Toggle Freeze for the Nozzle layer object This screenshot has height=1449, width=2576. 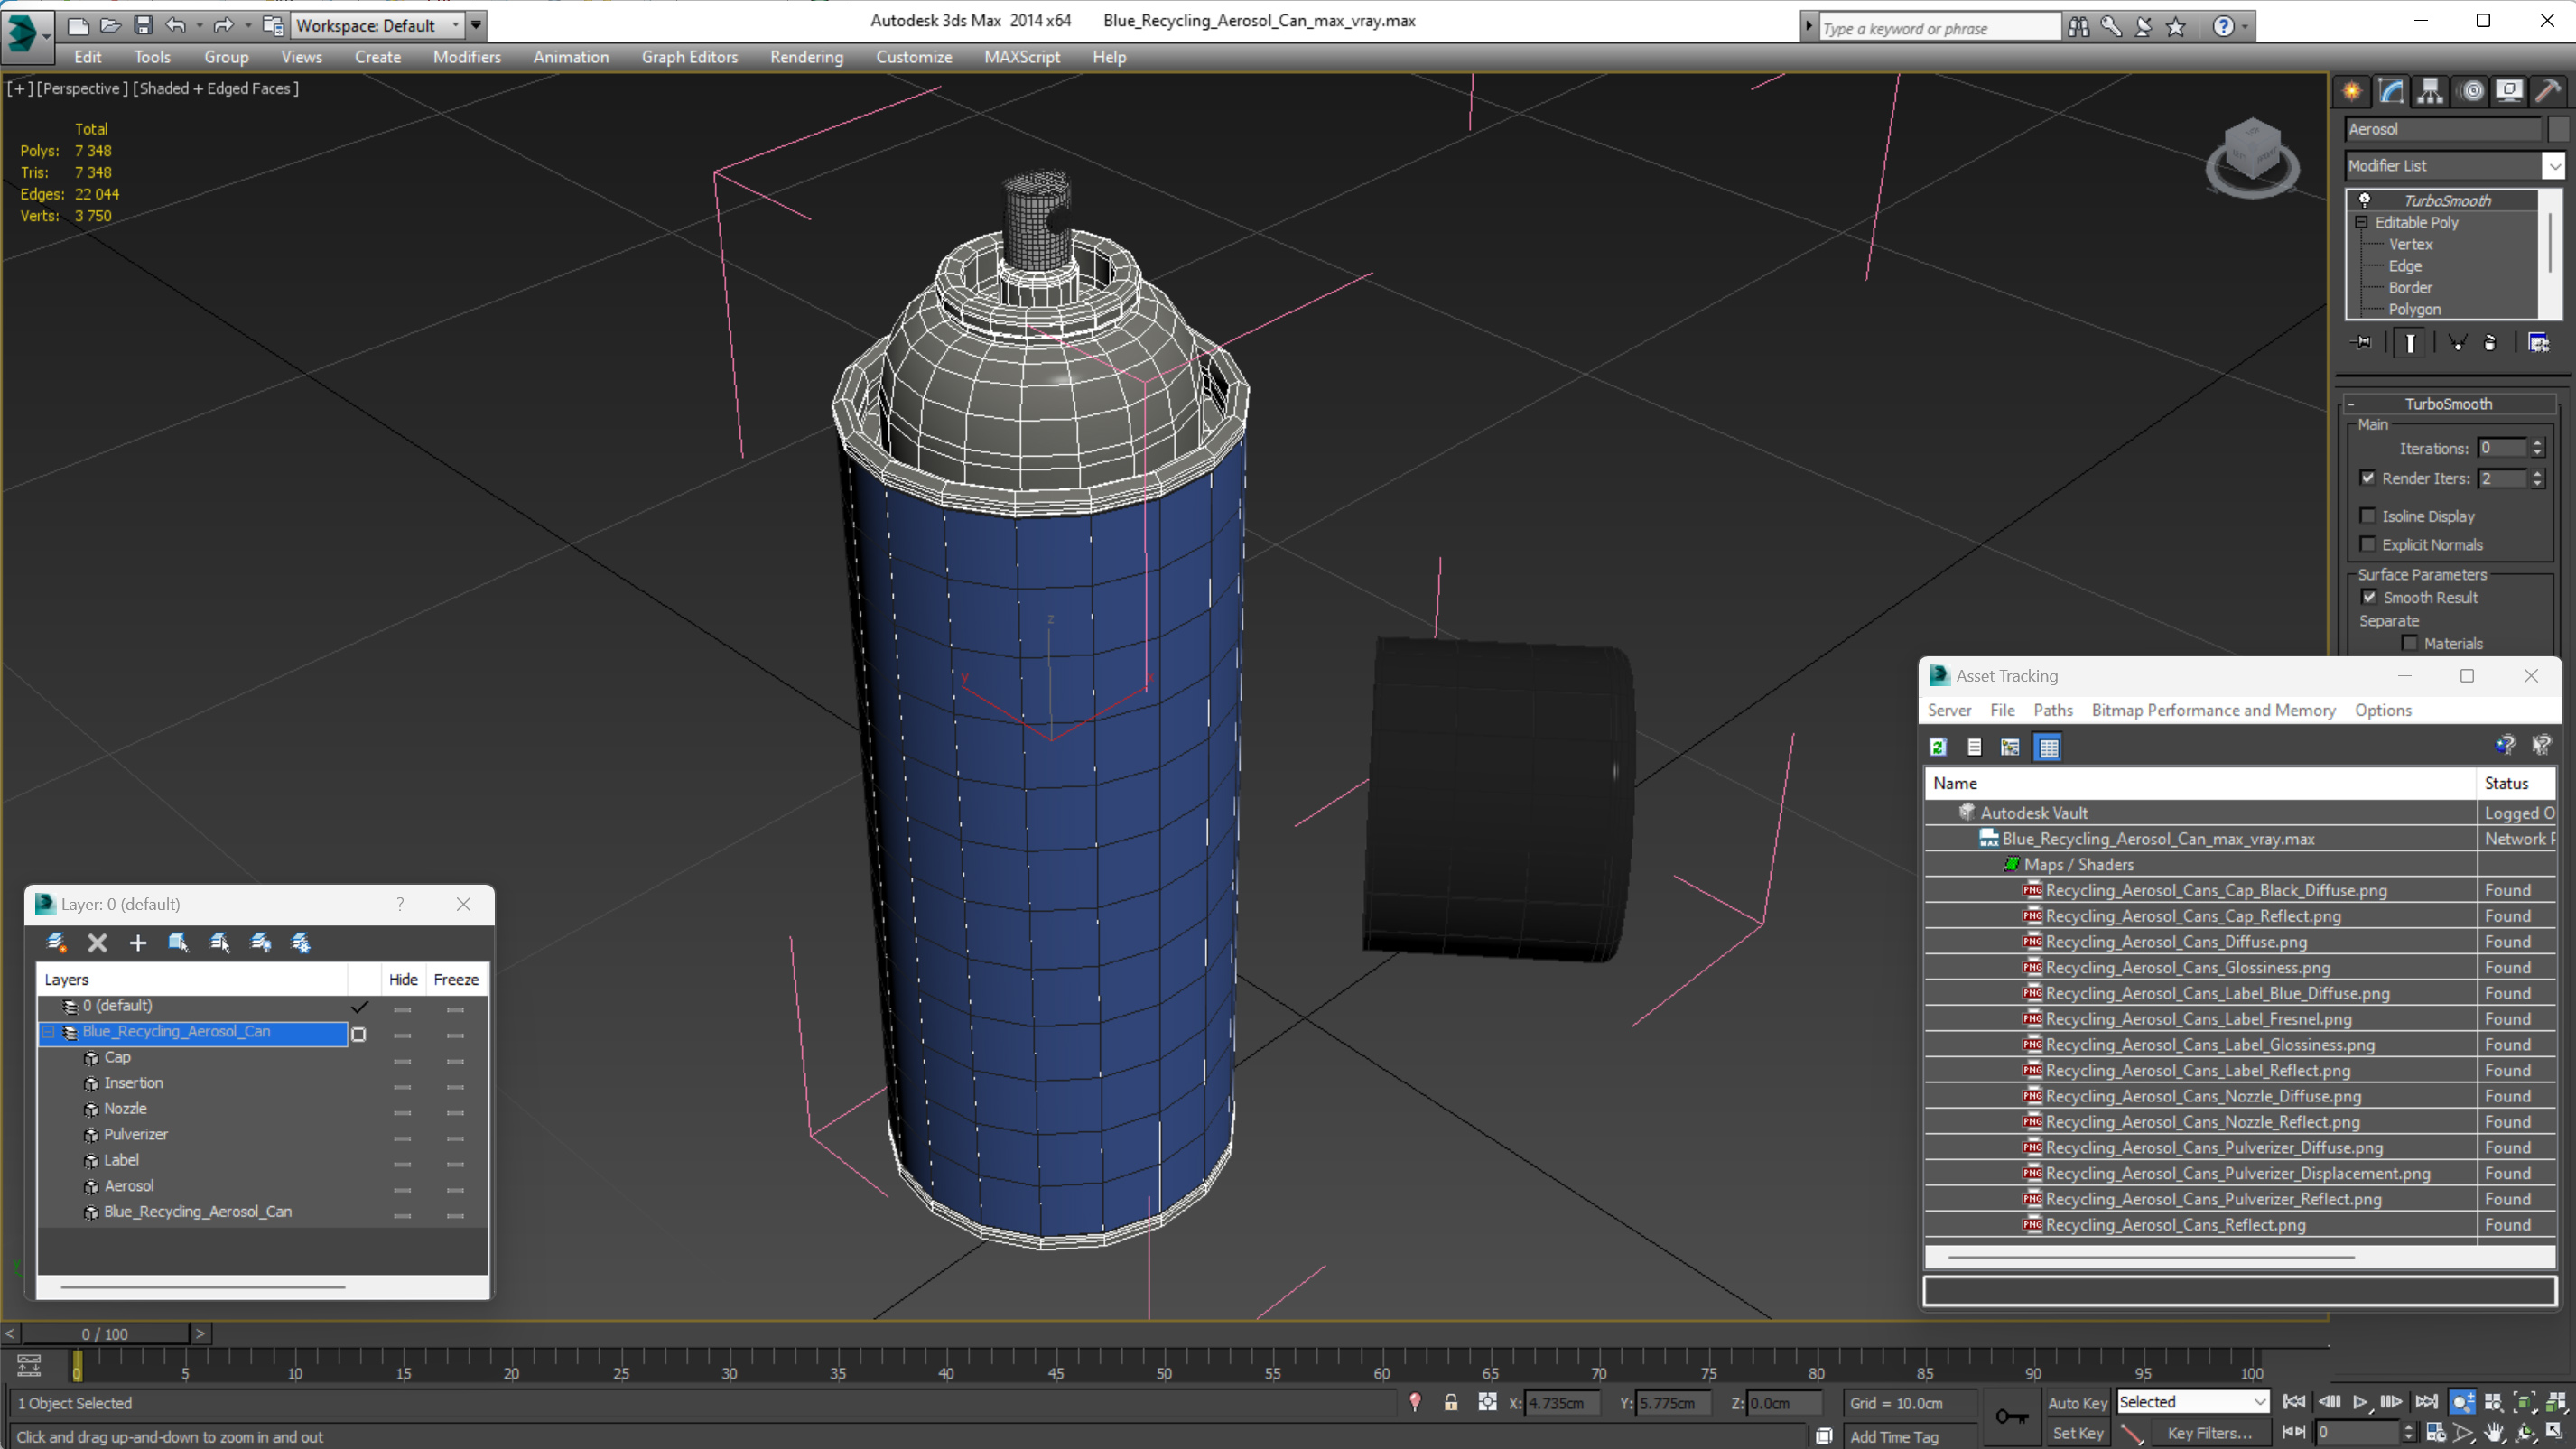coord(455,1111)
